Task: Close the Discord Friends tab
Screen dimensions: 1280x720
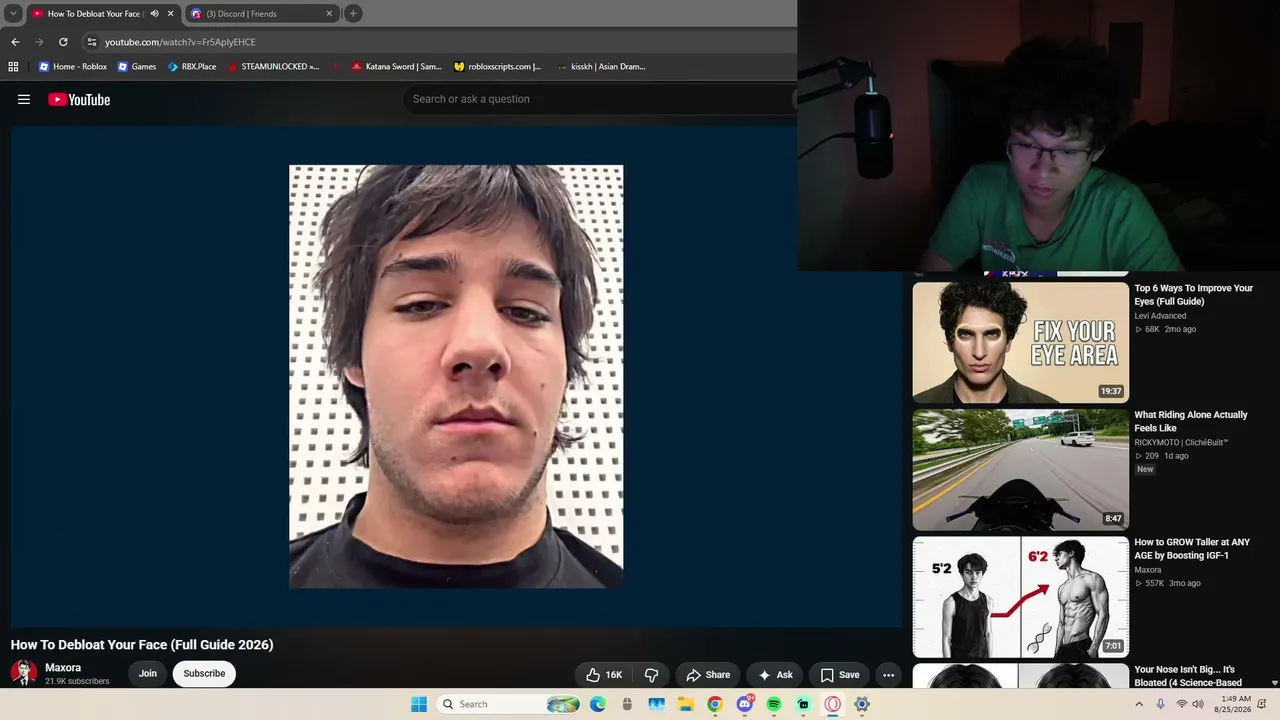Action: pos(329,14)
